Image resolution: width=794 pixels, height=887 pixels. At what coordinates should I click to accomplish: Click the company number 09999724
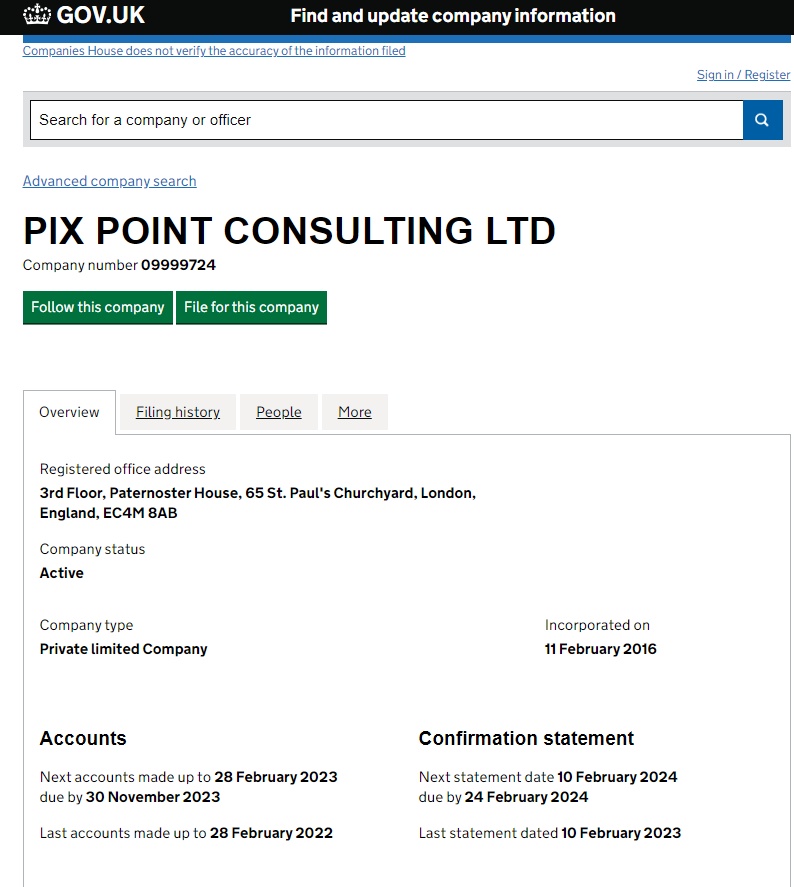tap(178, 265)
